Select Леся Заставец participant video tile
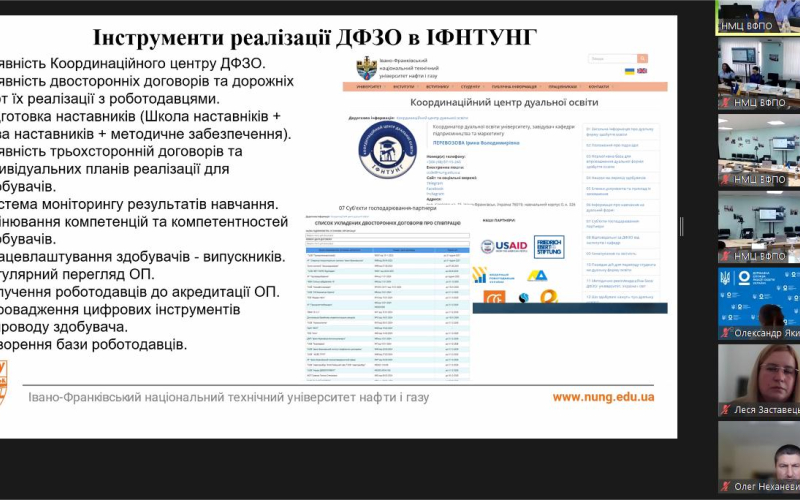Image resolution: width=800 pixels, height=500 pixels. (x=759, y=381)
